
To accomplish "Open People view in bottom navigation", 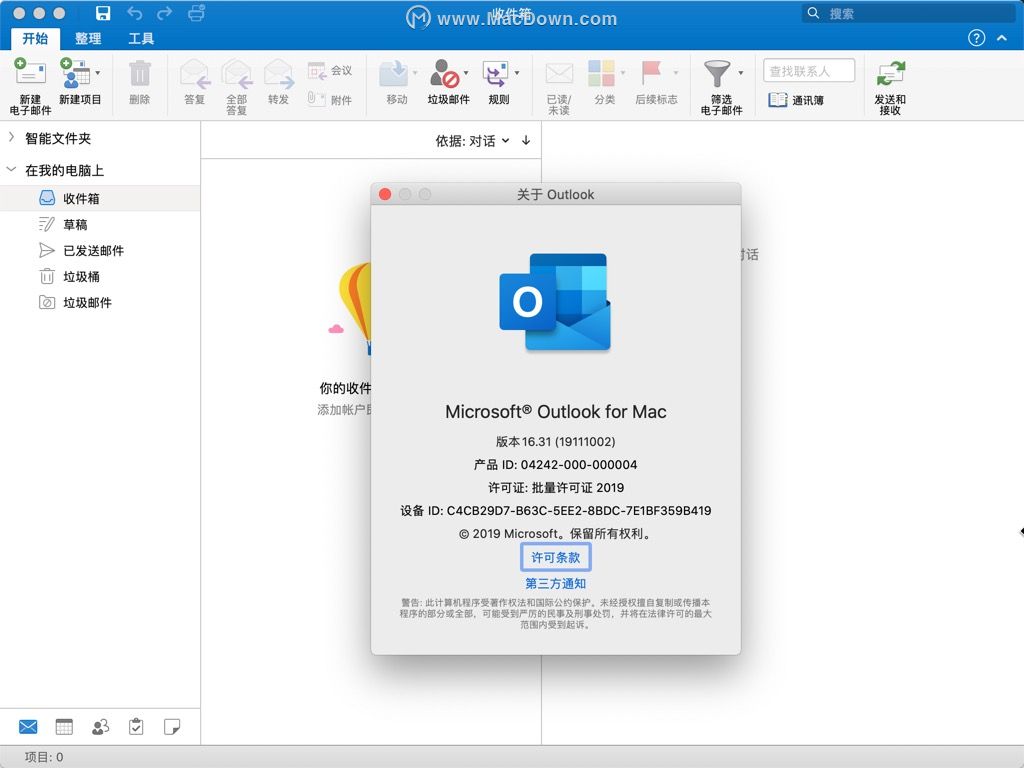I will (x=101, y=727).
